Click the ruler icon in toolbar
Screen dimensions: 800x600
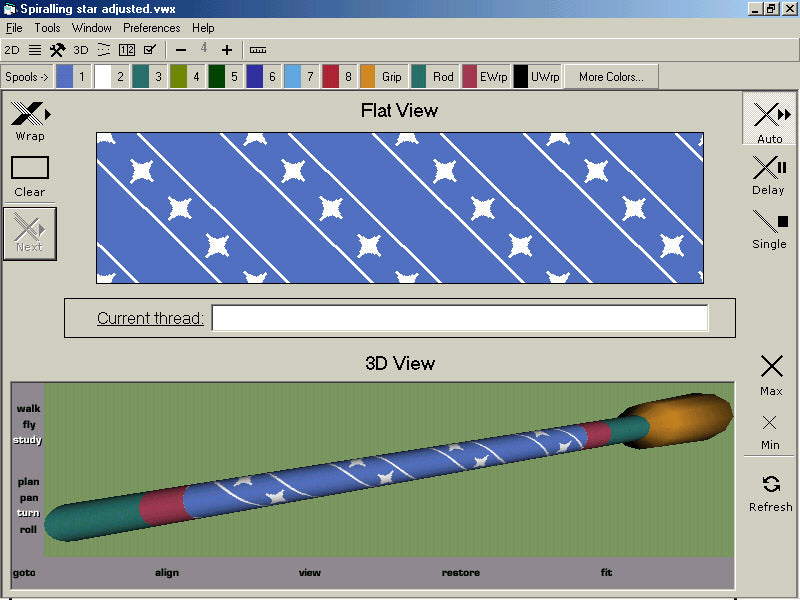click(x=258, y=50)
